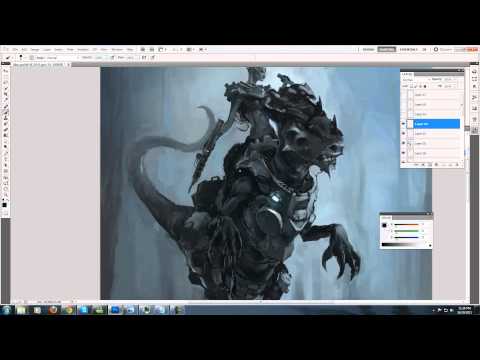Click the red slider in Color panel
Screen dimensions: 480x360
pyautogui.click(x=407, y=225)
